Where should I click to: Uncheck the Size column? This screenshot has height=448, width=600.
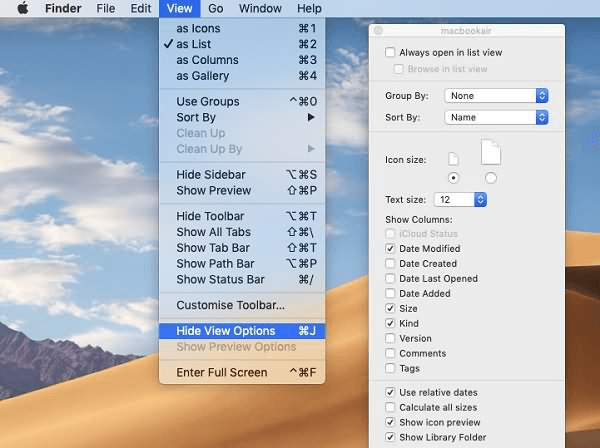(x=390, y=308)
